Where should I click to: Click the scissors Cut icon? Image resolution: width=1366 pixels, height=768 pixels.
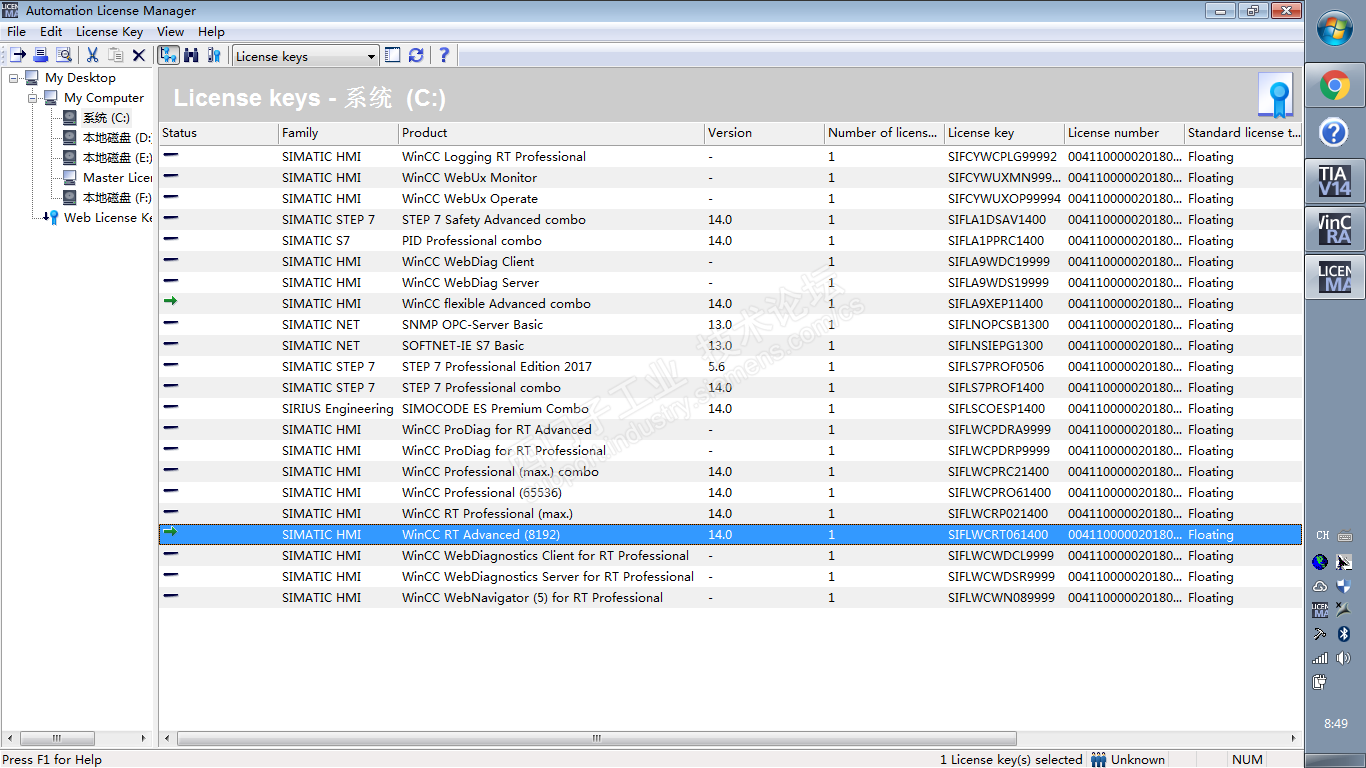[x=92, y=56]
